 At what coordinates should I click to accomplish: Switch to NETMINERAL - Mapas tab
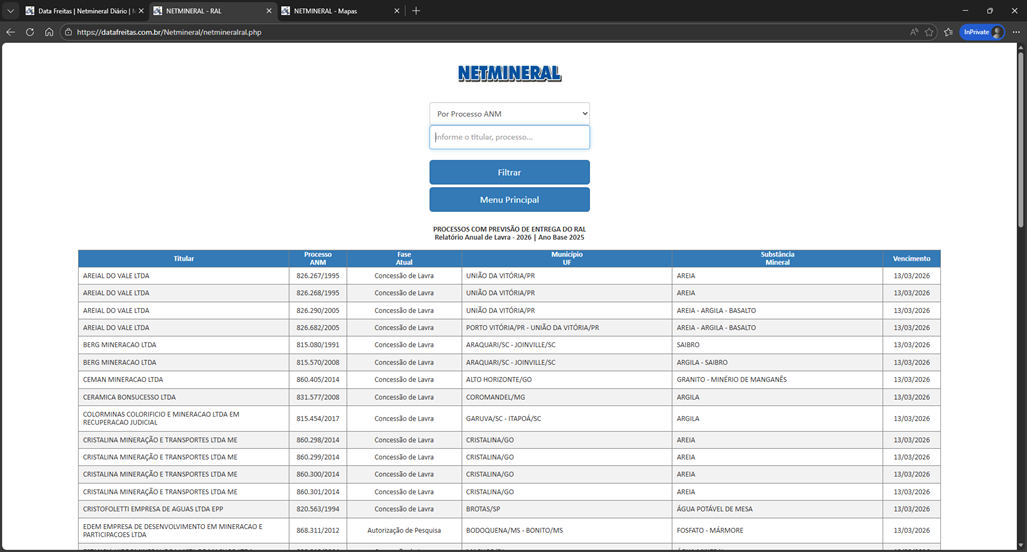[x=340, y=11]
